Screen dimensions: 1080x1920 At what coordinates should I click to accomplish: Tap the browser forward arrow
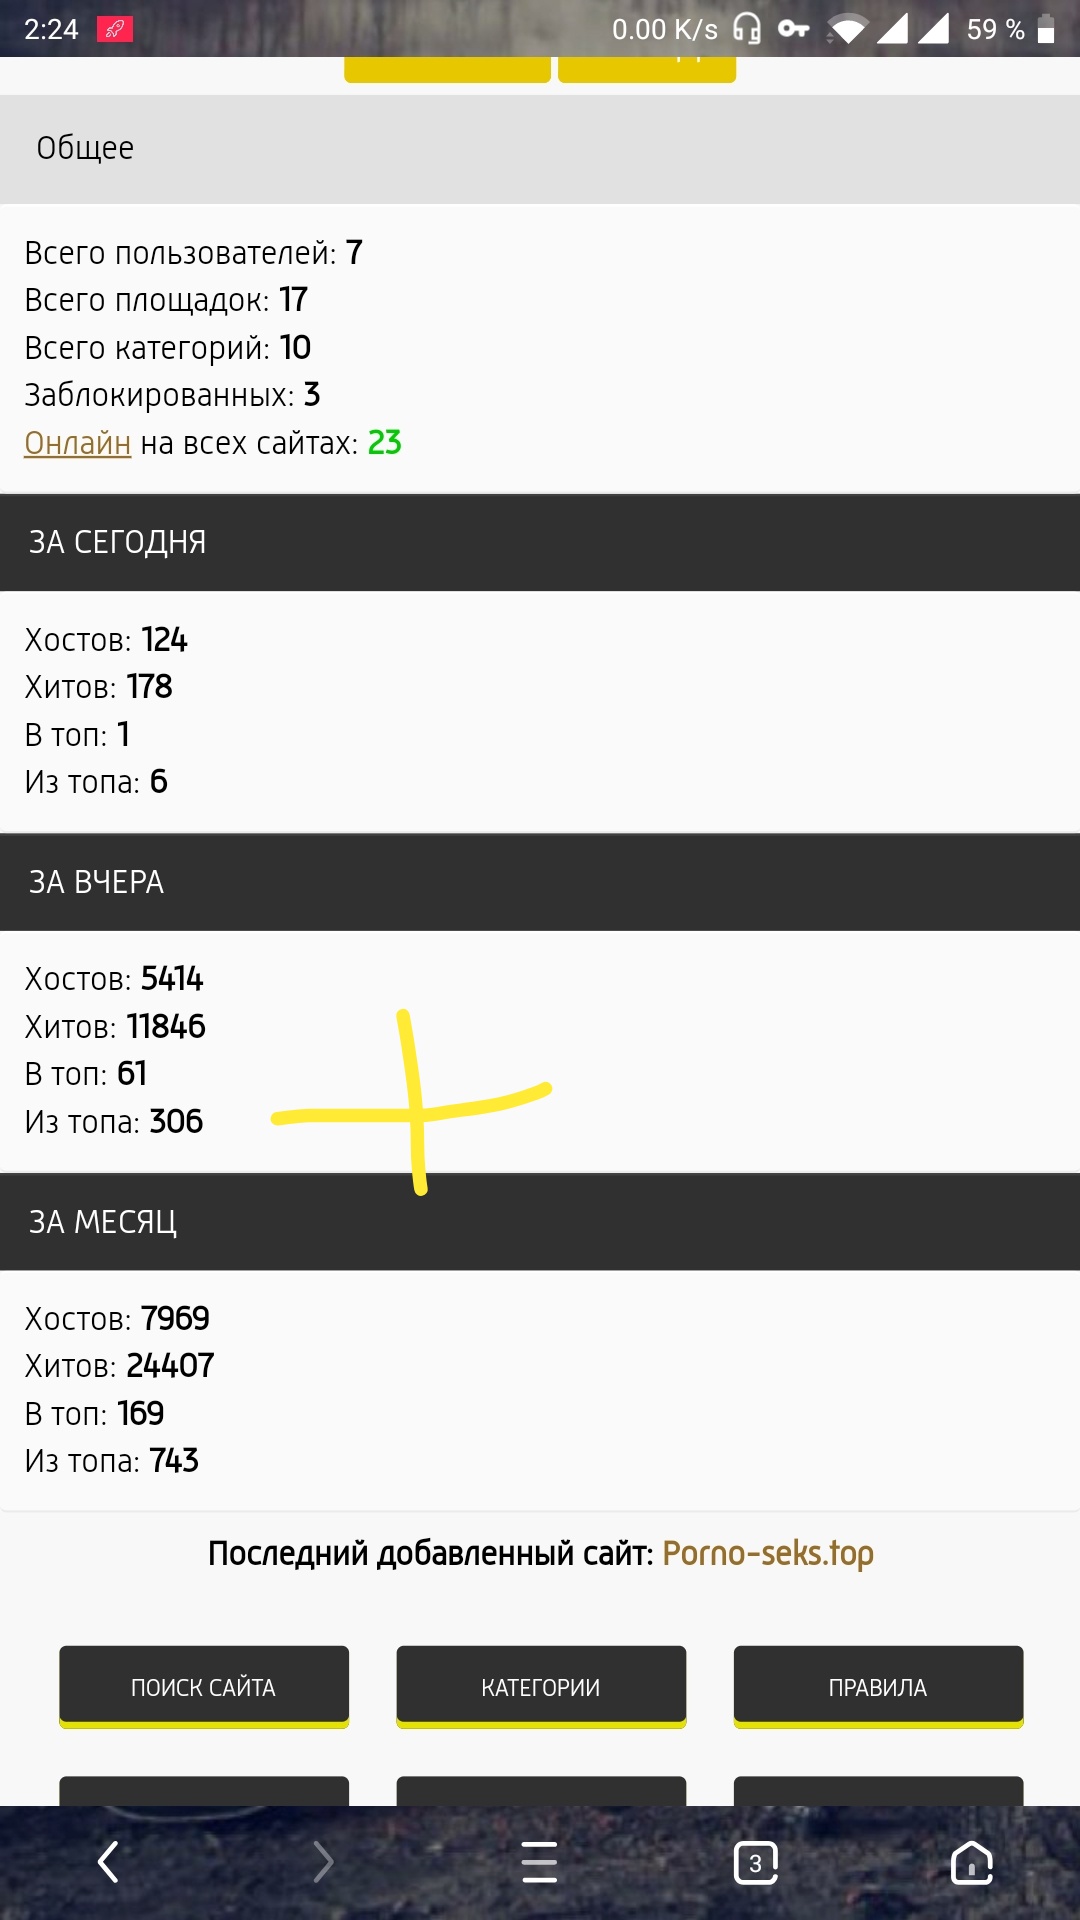click(323, 1862)
